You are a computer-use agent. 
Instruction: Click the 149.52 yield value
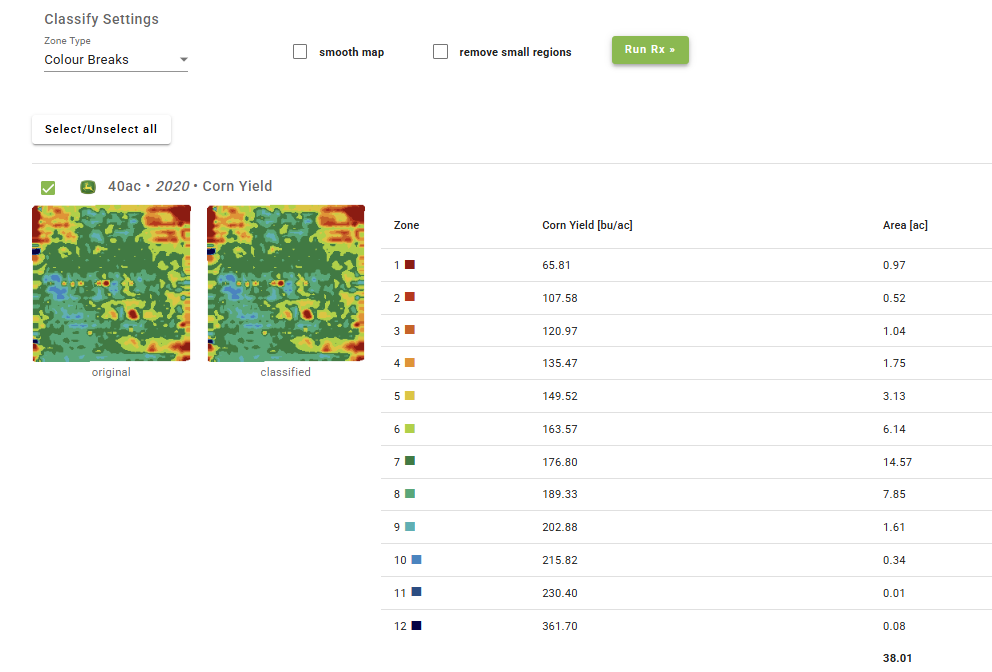[x=560, y=396]
